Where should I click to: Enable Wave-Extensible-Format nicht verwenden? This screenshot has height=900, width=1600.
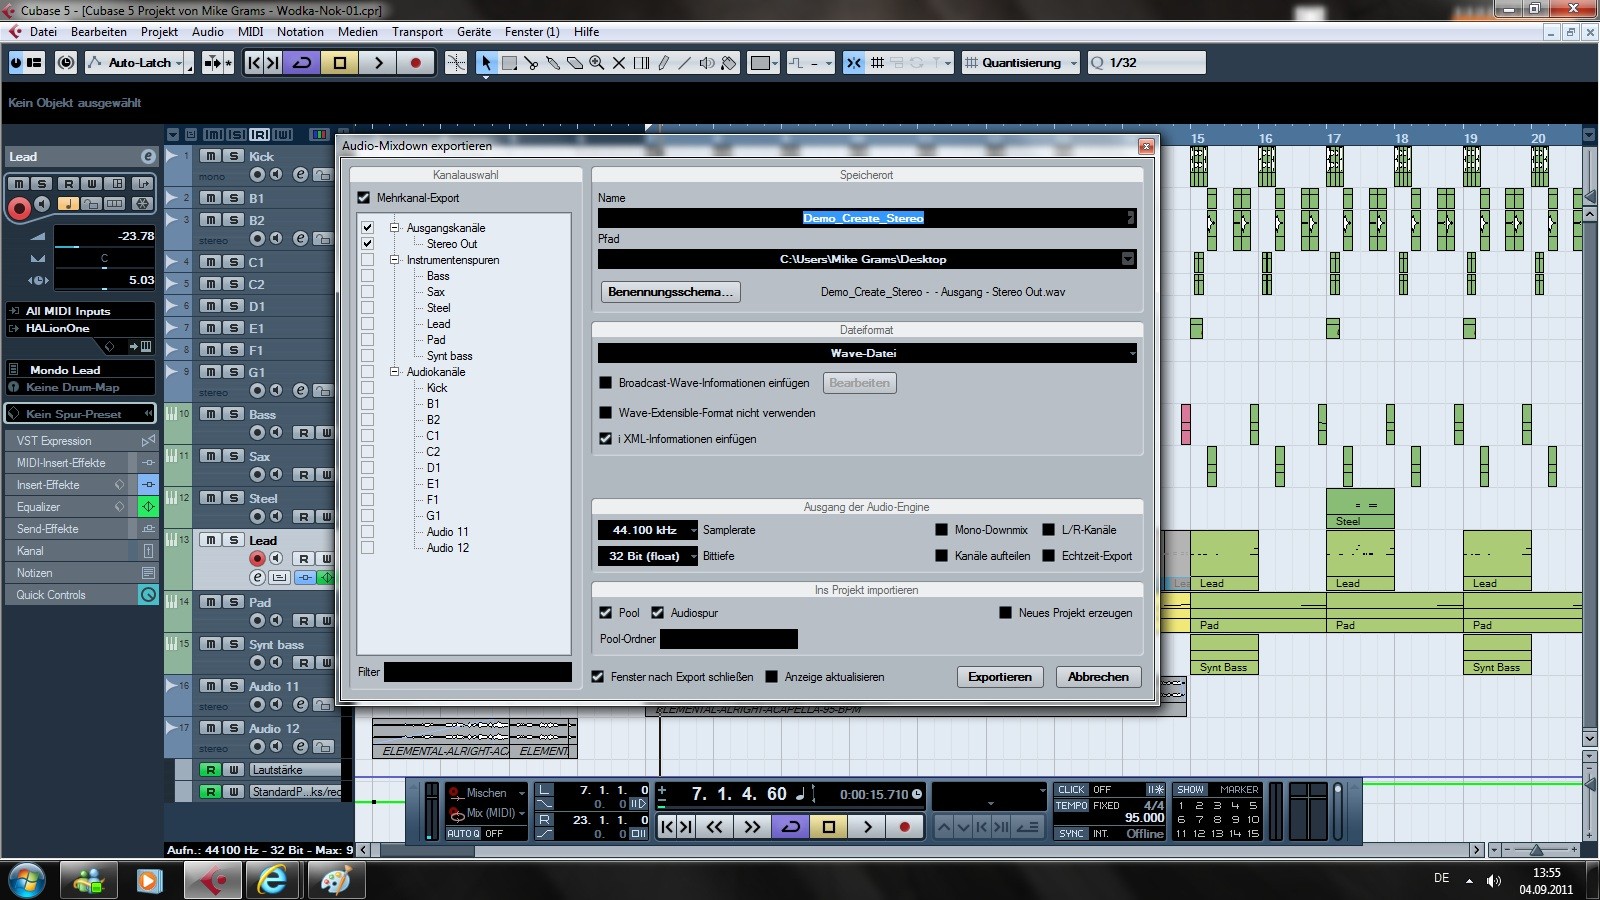pos(605,413)
